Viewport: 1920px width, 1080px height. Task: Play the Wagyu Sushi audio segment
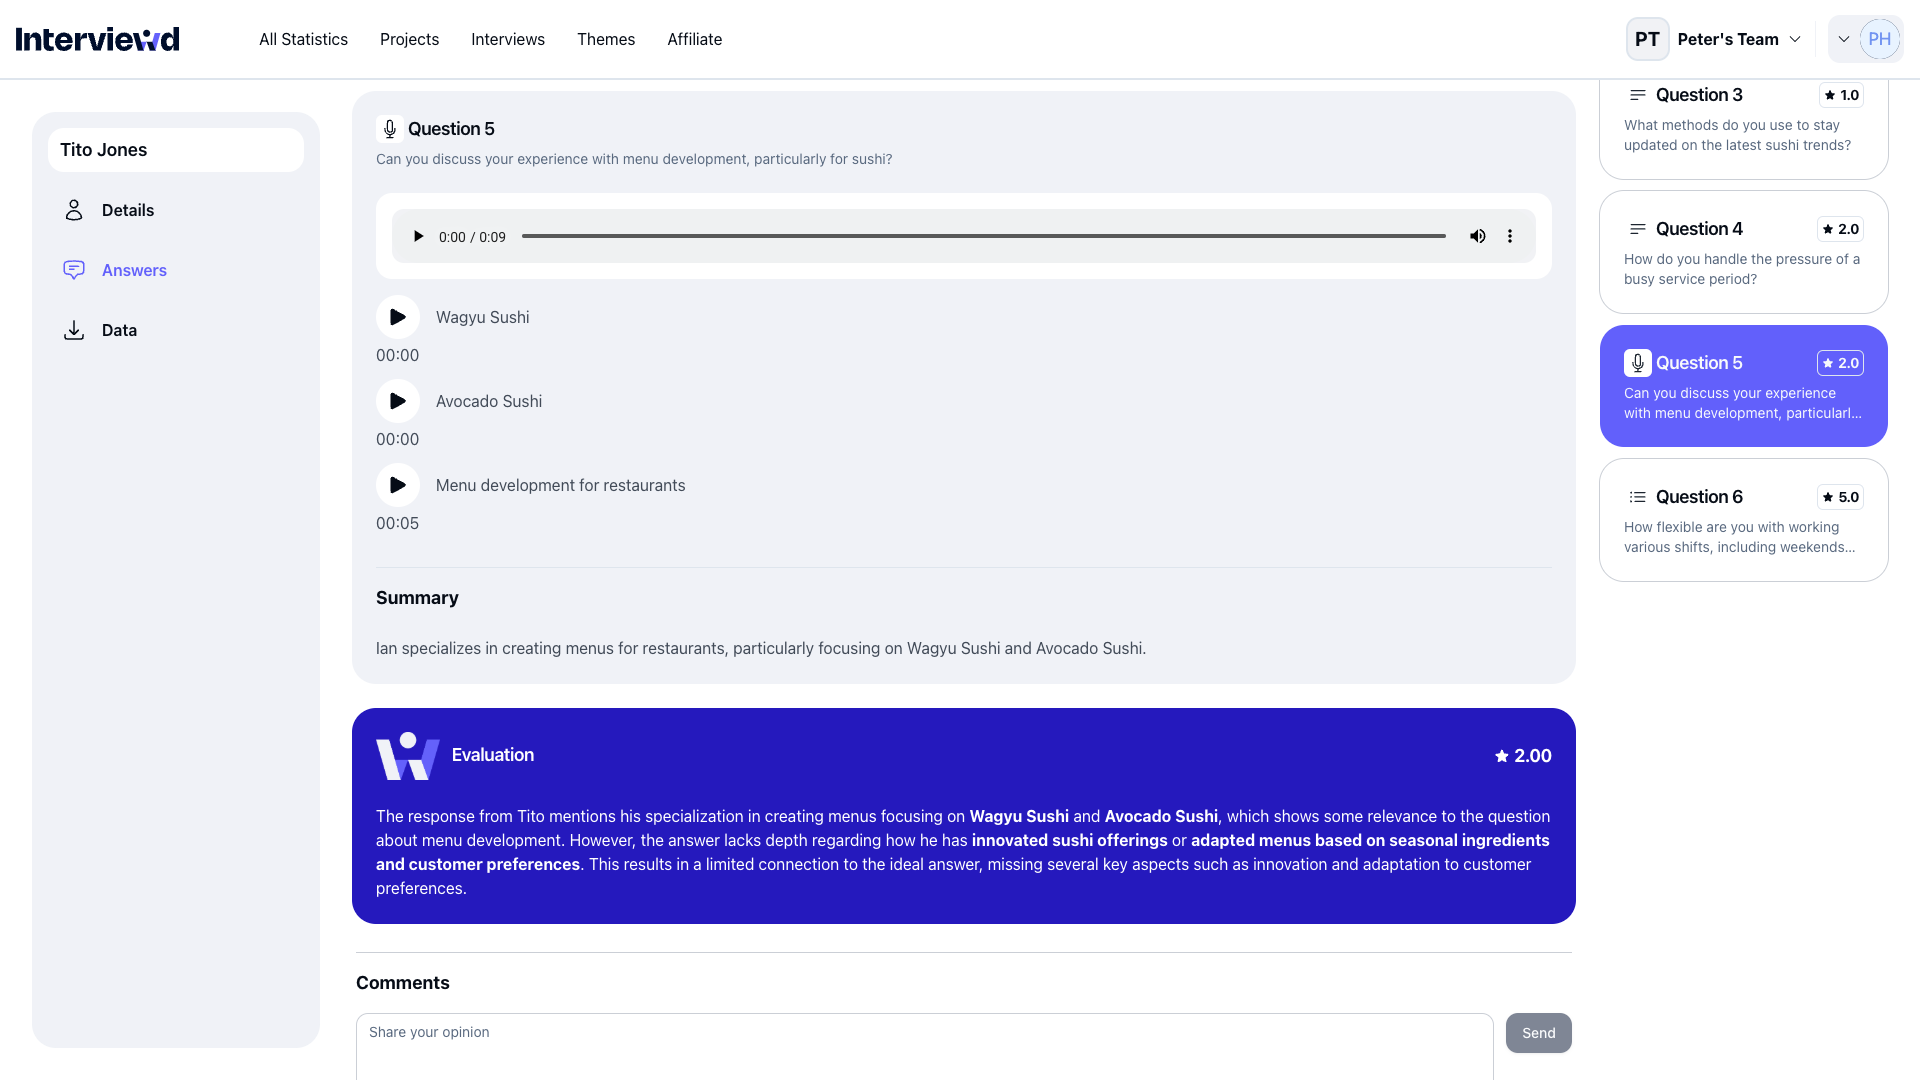397,316
